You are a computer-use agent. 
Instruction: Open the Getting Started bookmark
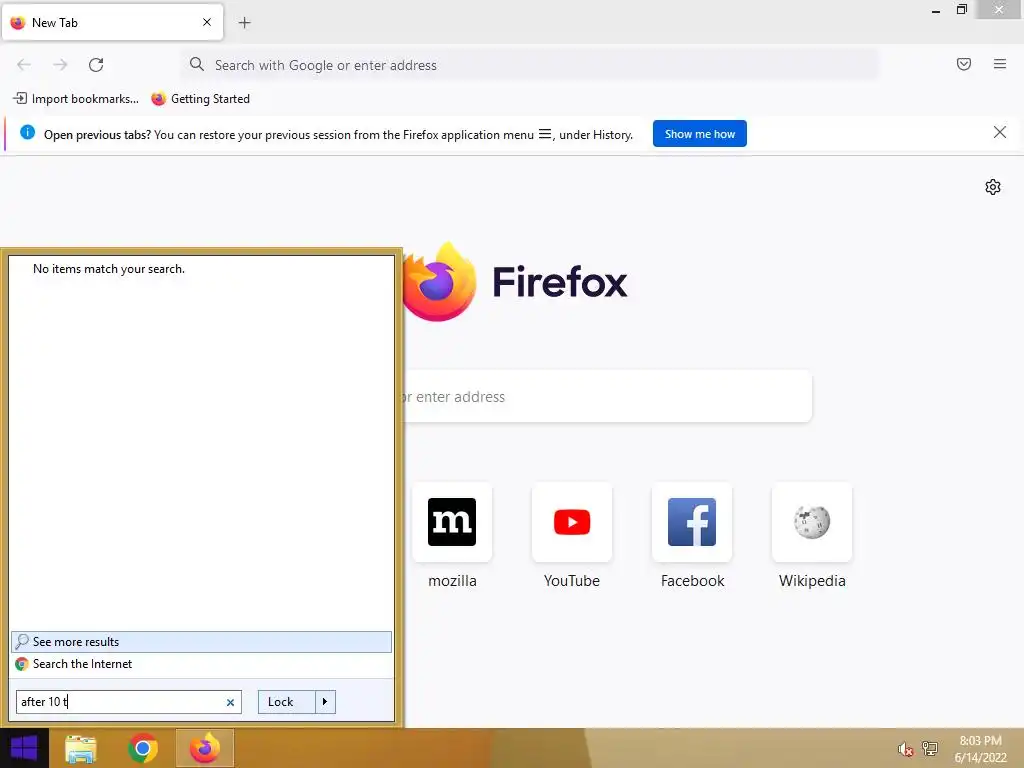(200, 99)
